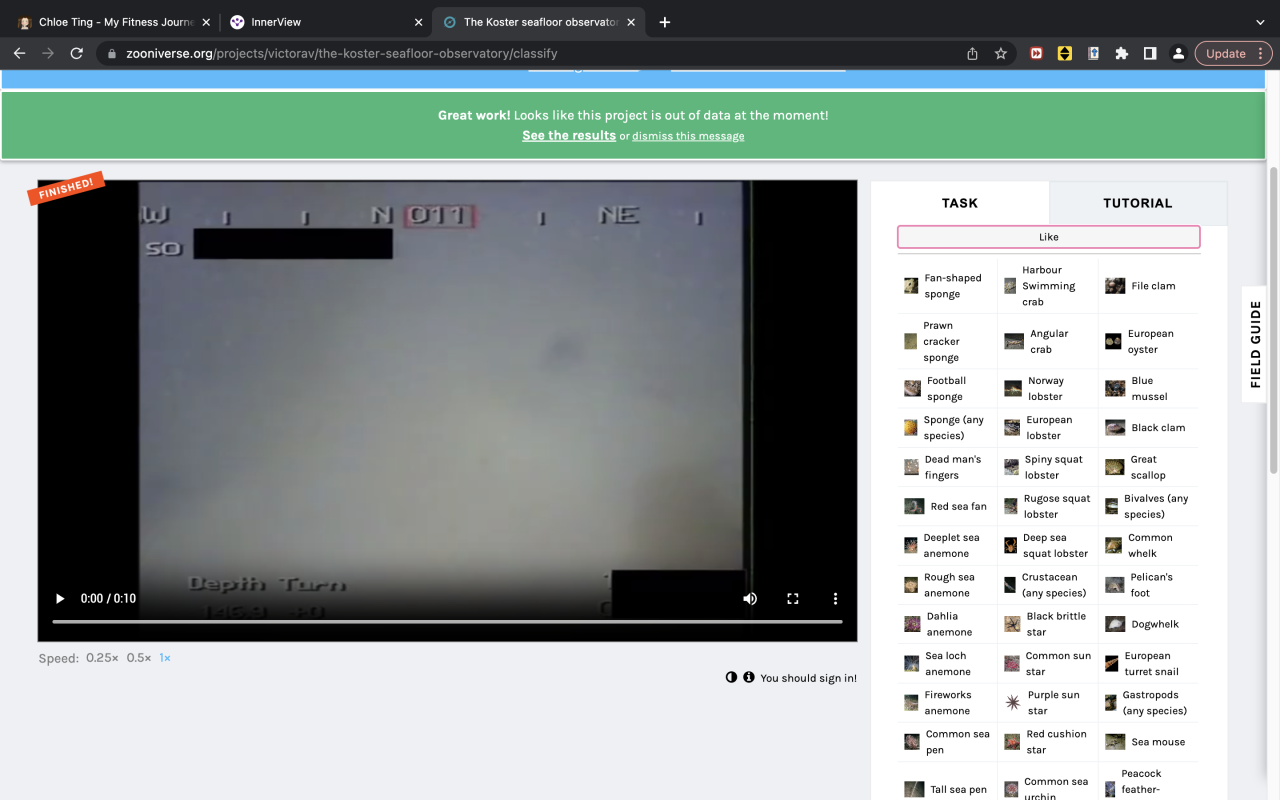Switch to Chloe Ting browser tab
The height and width of the screenshot is (800, 1280).
[112, 22]
